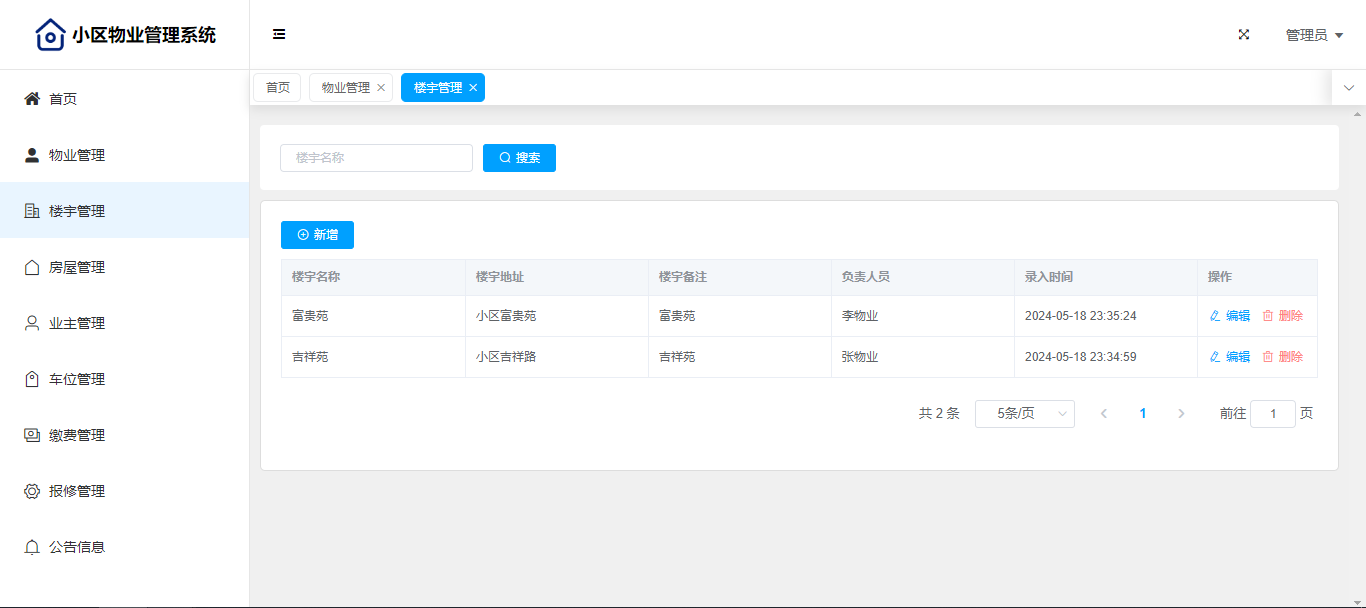This screenshot has width=1366, height=608.
Task: Expand the 5条/页 page size selector
Action: point(1024,414)
